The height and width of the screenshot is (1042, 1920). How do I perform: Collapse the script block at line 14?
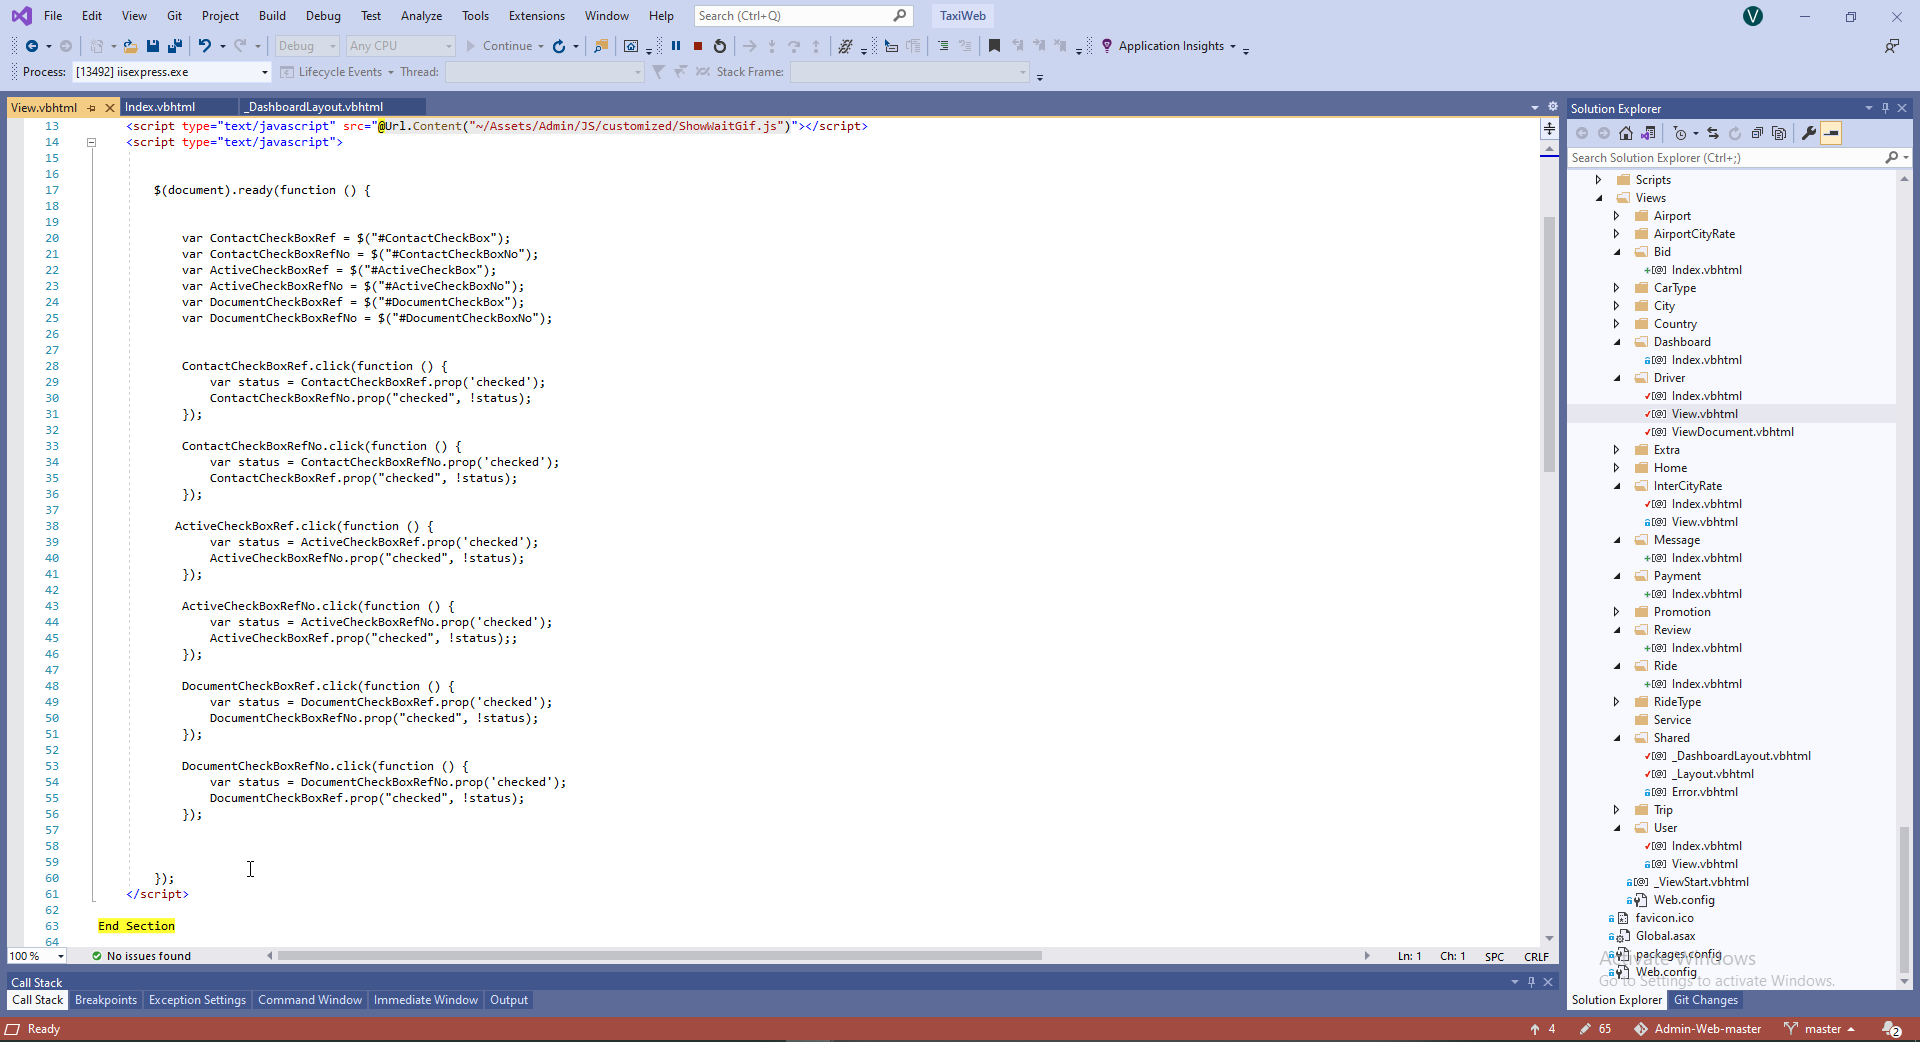click(91, 142)
